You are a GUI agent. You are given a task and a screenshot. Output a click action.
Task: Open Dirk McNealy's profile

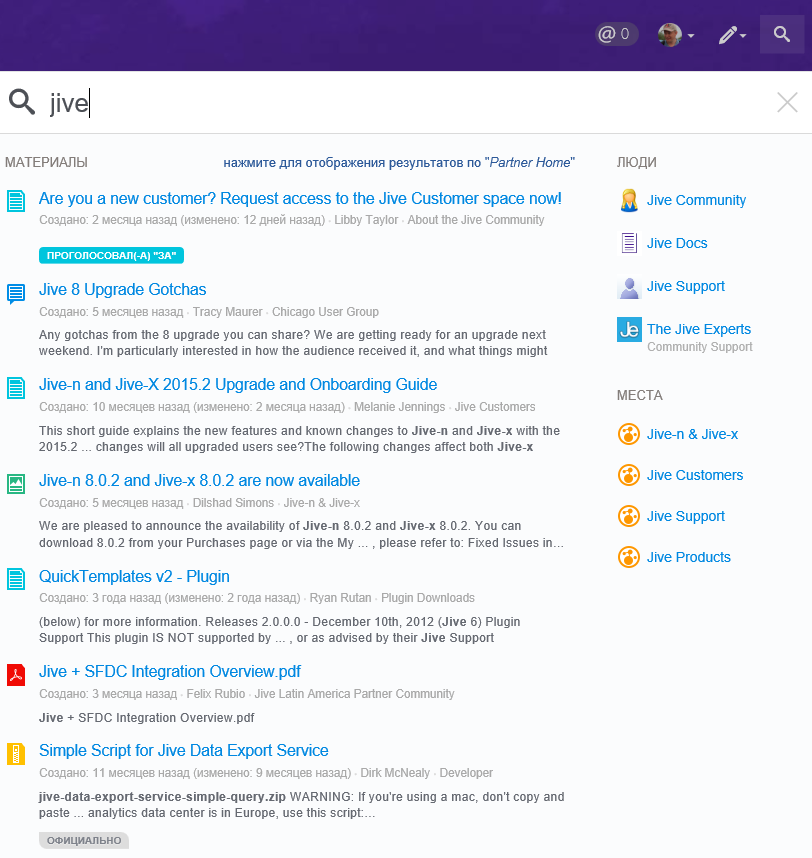coord(395,773)
